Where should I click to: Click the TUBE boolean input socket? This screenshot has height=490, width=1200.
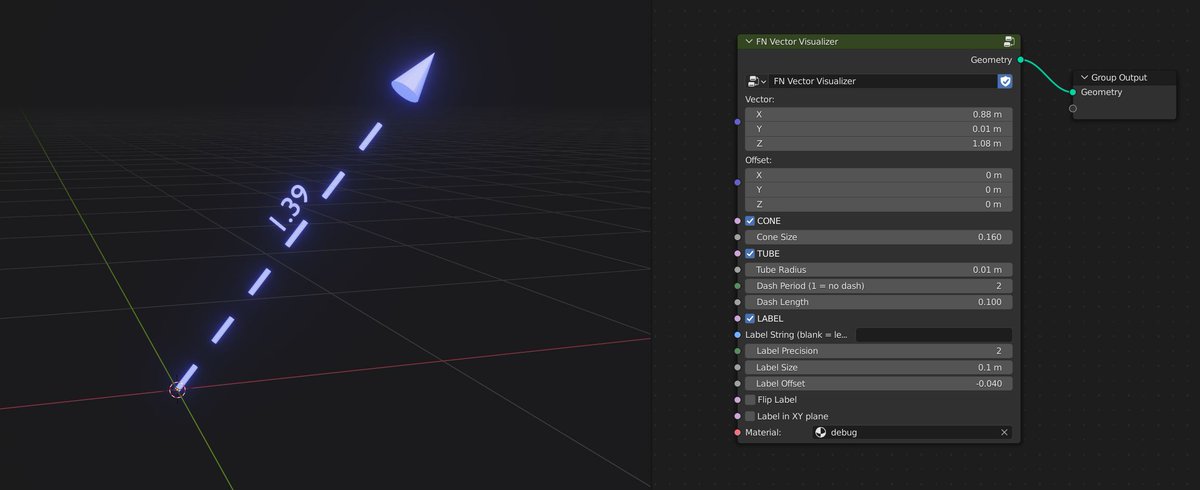click(x=738, y=254)
